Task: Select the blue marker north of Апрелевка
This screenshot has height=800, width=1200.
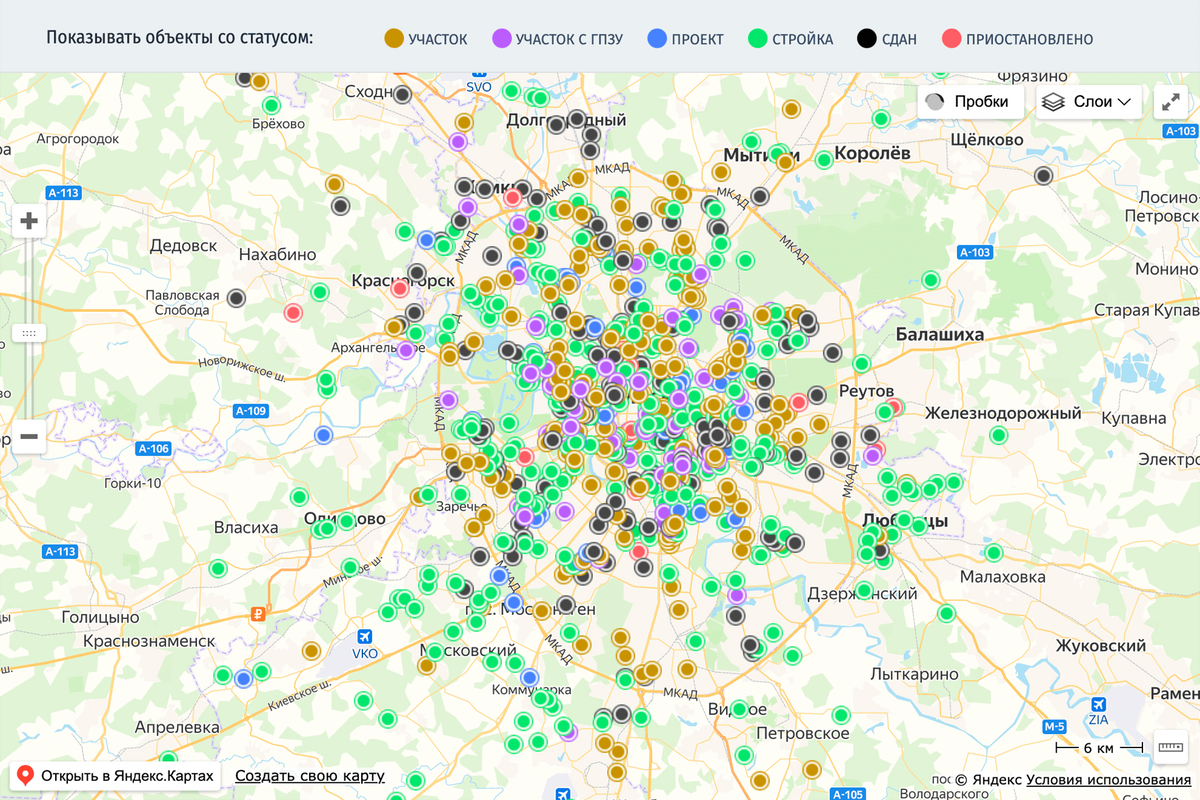Action: (x=243, y=679)
